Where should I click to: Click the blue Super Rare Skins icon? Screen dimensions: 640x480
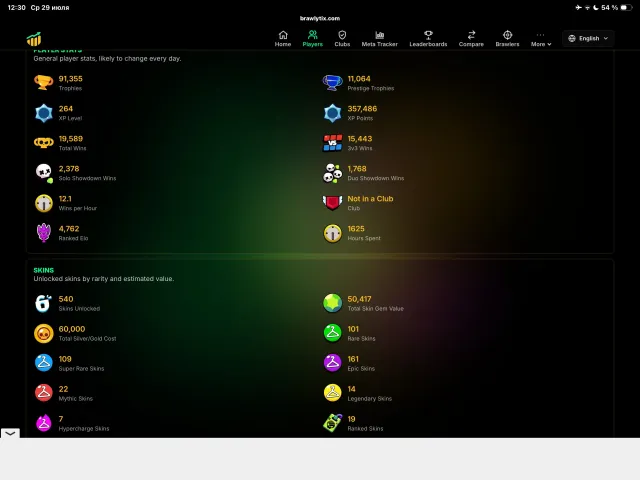[x=44, y=363]
